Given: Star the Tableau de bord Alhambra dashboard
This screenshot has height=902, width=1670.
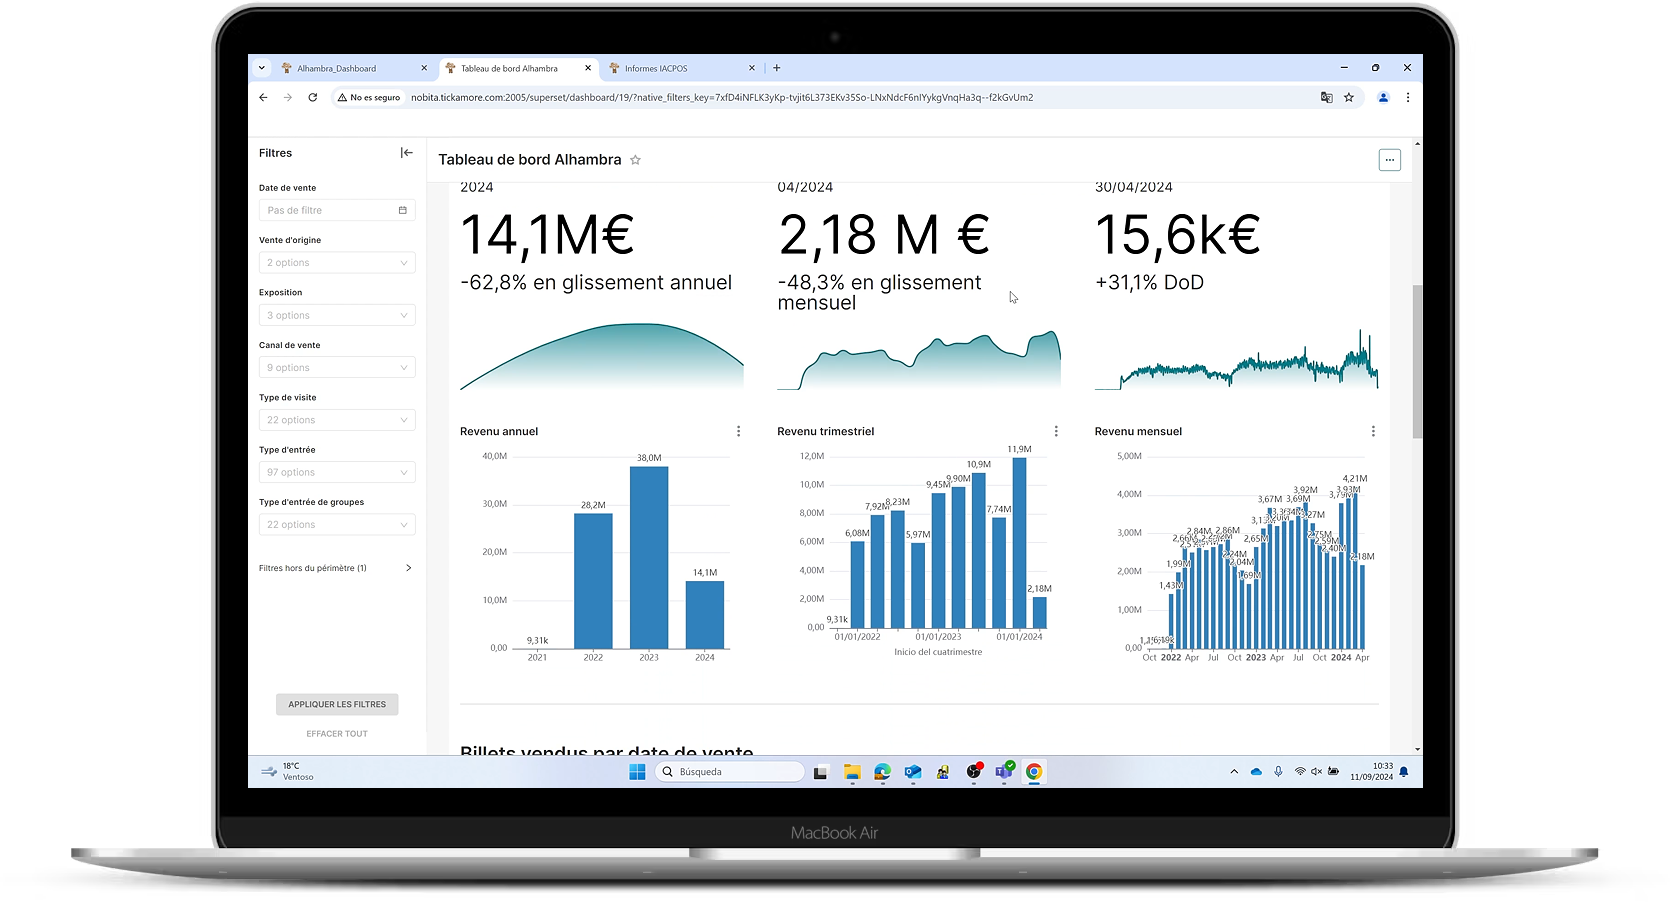Looking at the screenshot, I should point(635,160).
